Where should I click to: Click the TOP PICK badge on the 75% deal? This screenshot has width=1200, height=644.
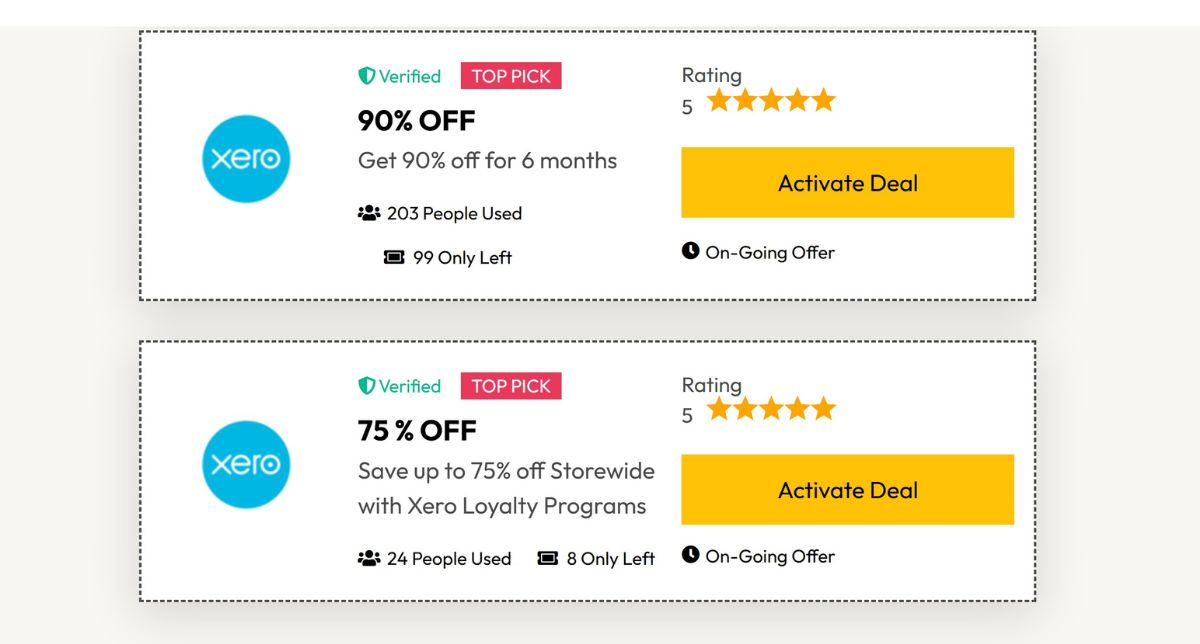(x=511, y=386)
